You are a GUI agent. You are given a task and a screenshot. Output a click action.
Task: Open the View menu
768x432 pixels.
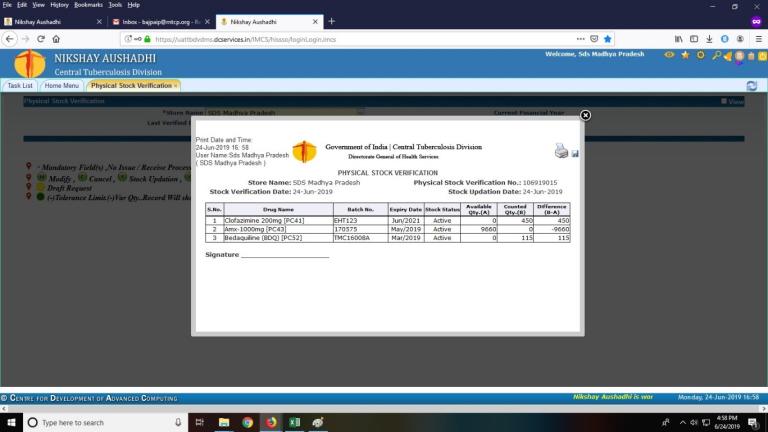tap(38, 5)
